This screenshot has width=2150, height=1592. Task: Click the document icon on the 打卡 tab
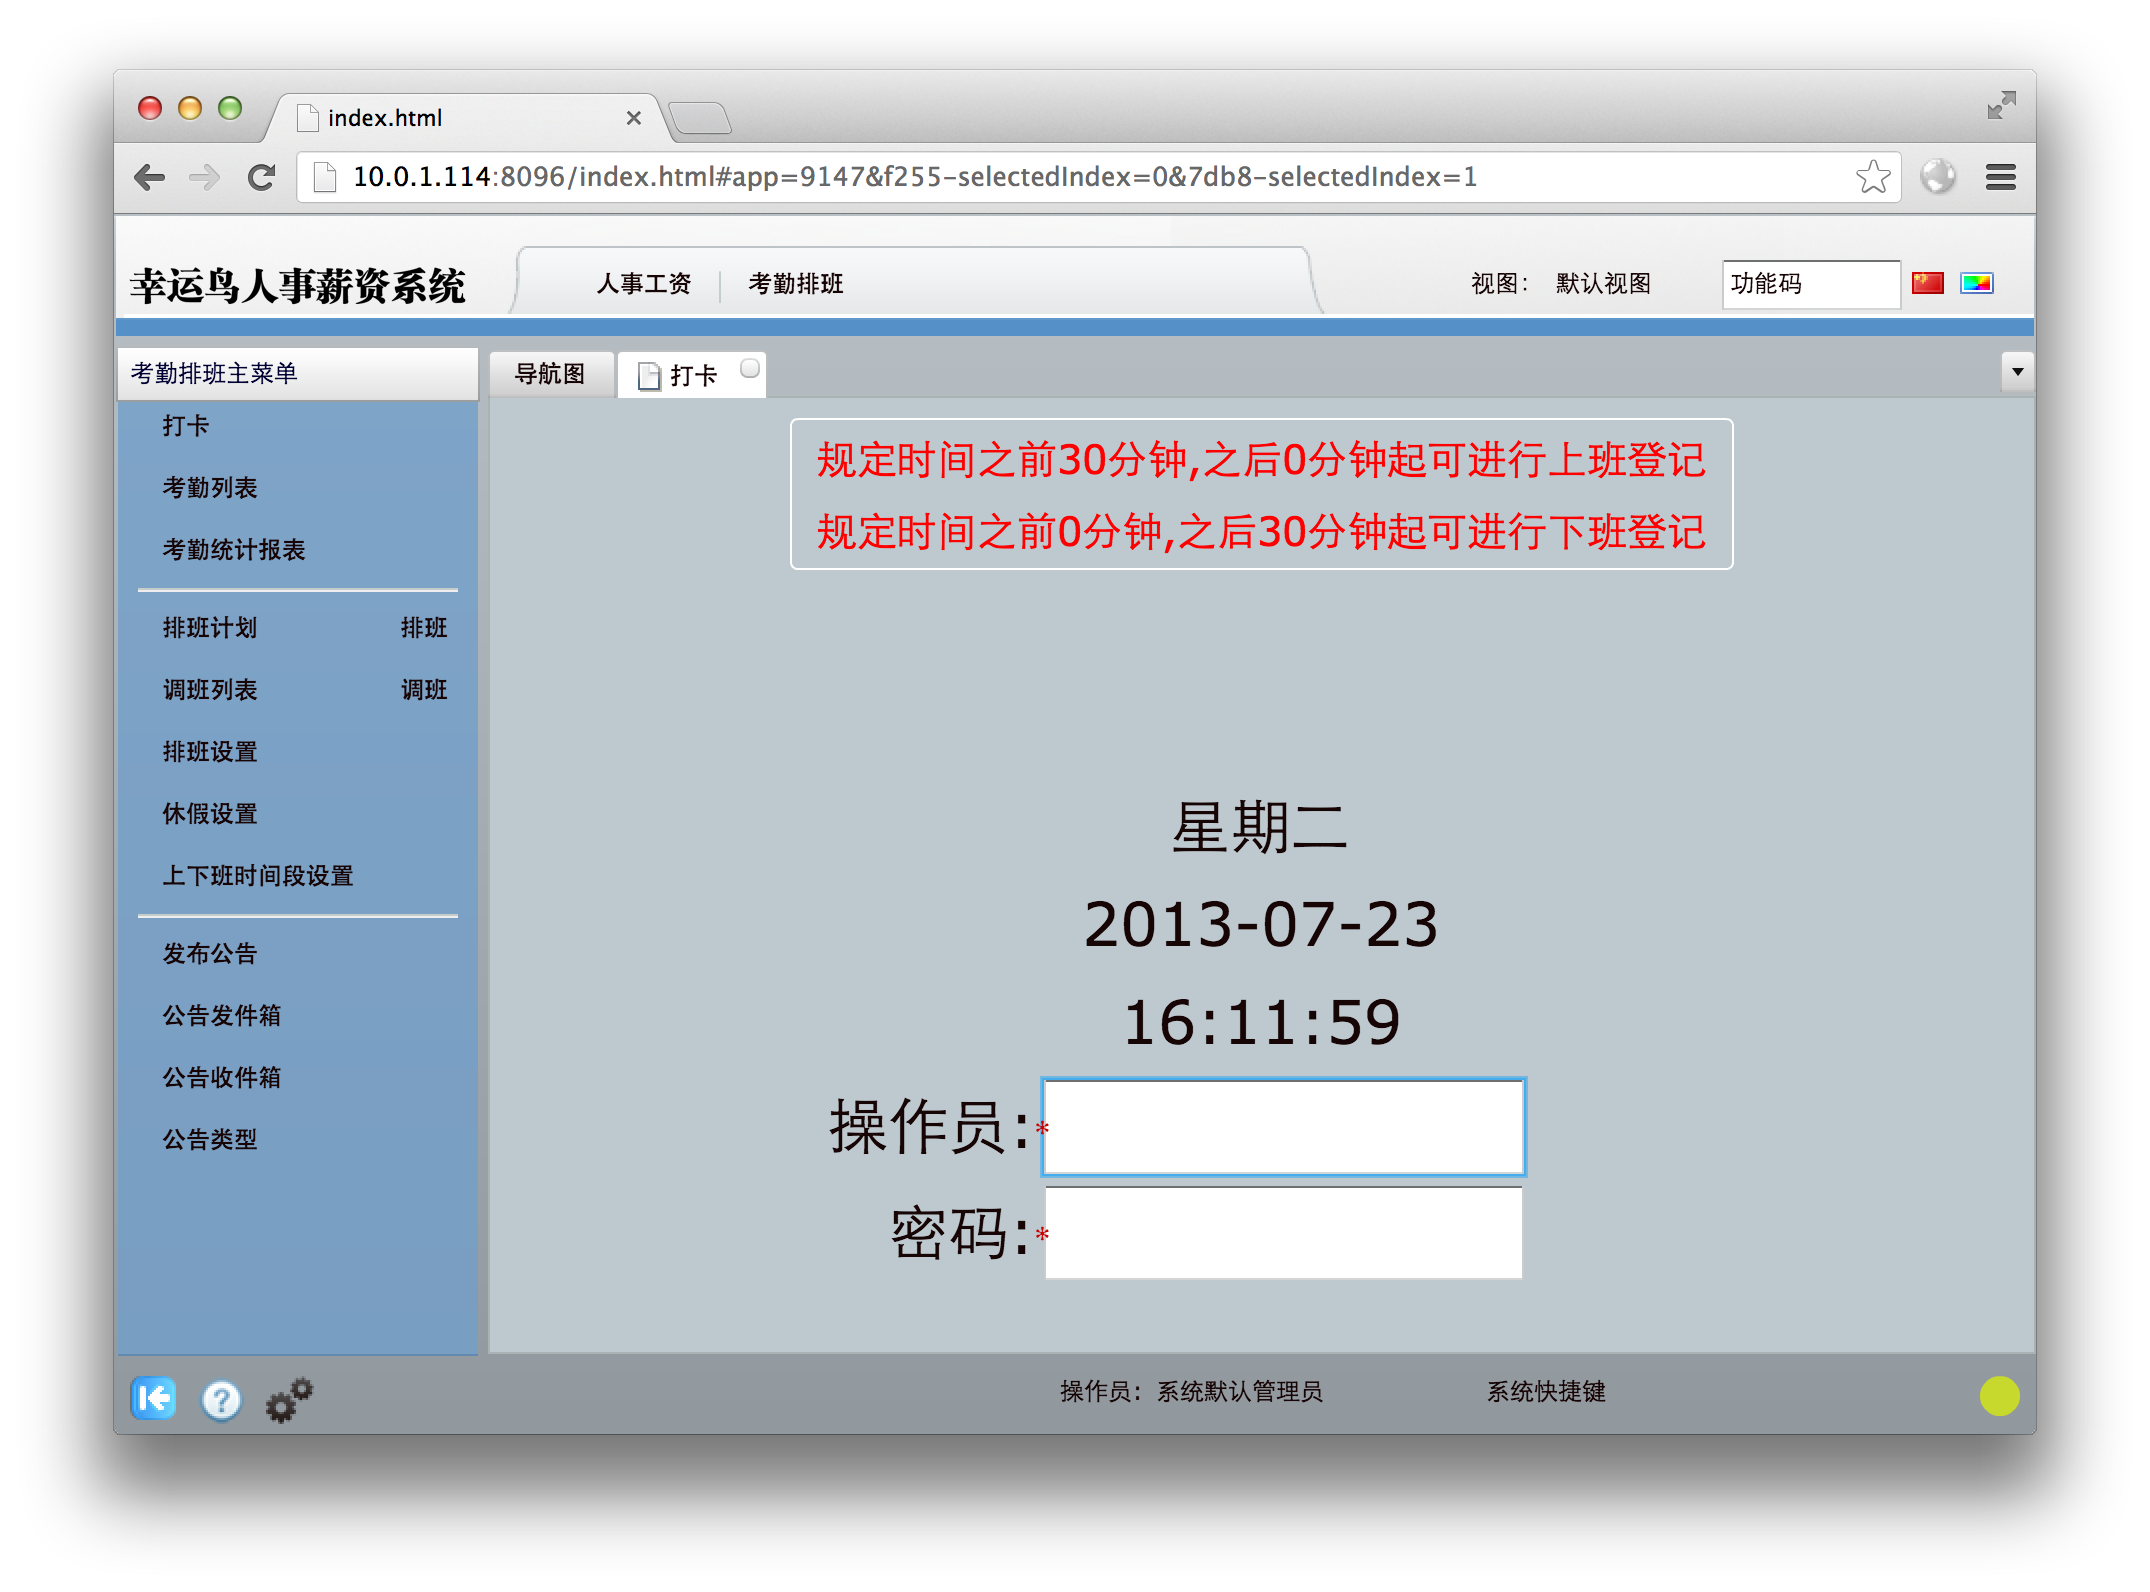point(649,376)
